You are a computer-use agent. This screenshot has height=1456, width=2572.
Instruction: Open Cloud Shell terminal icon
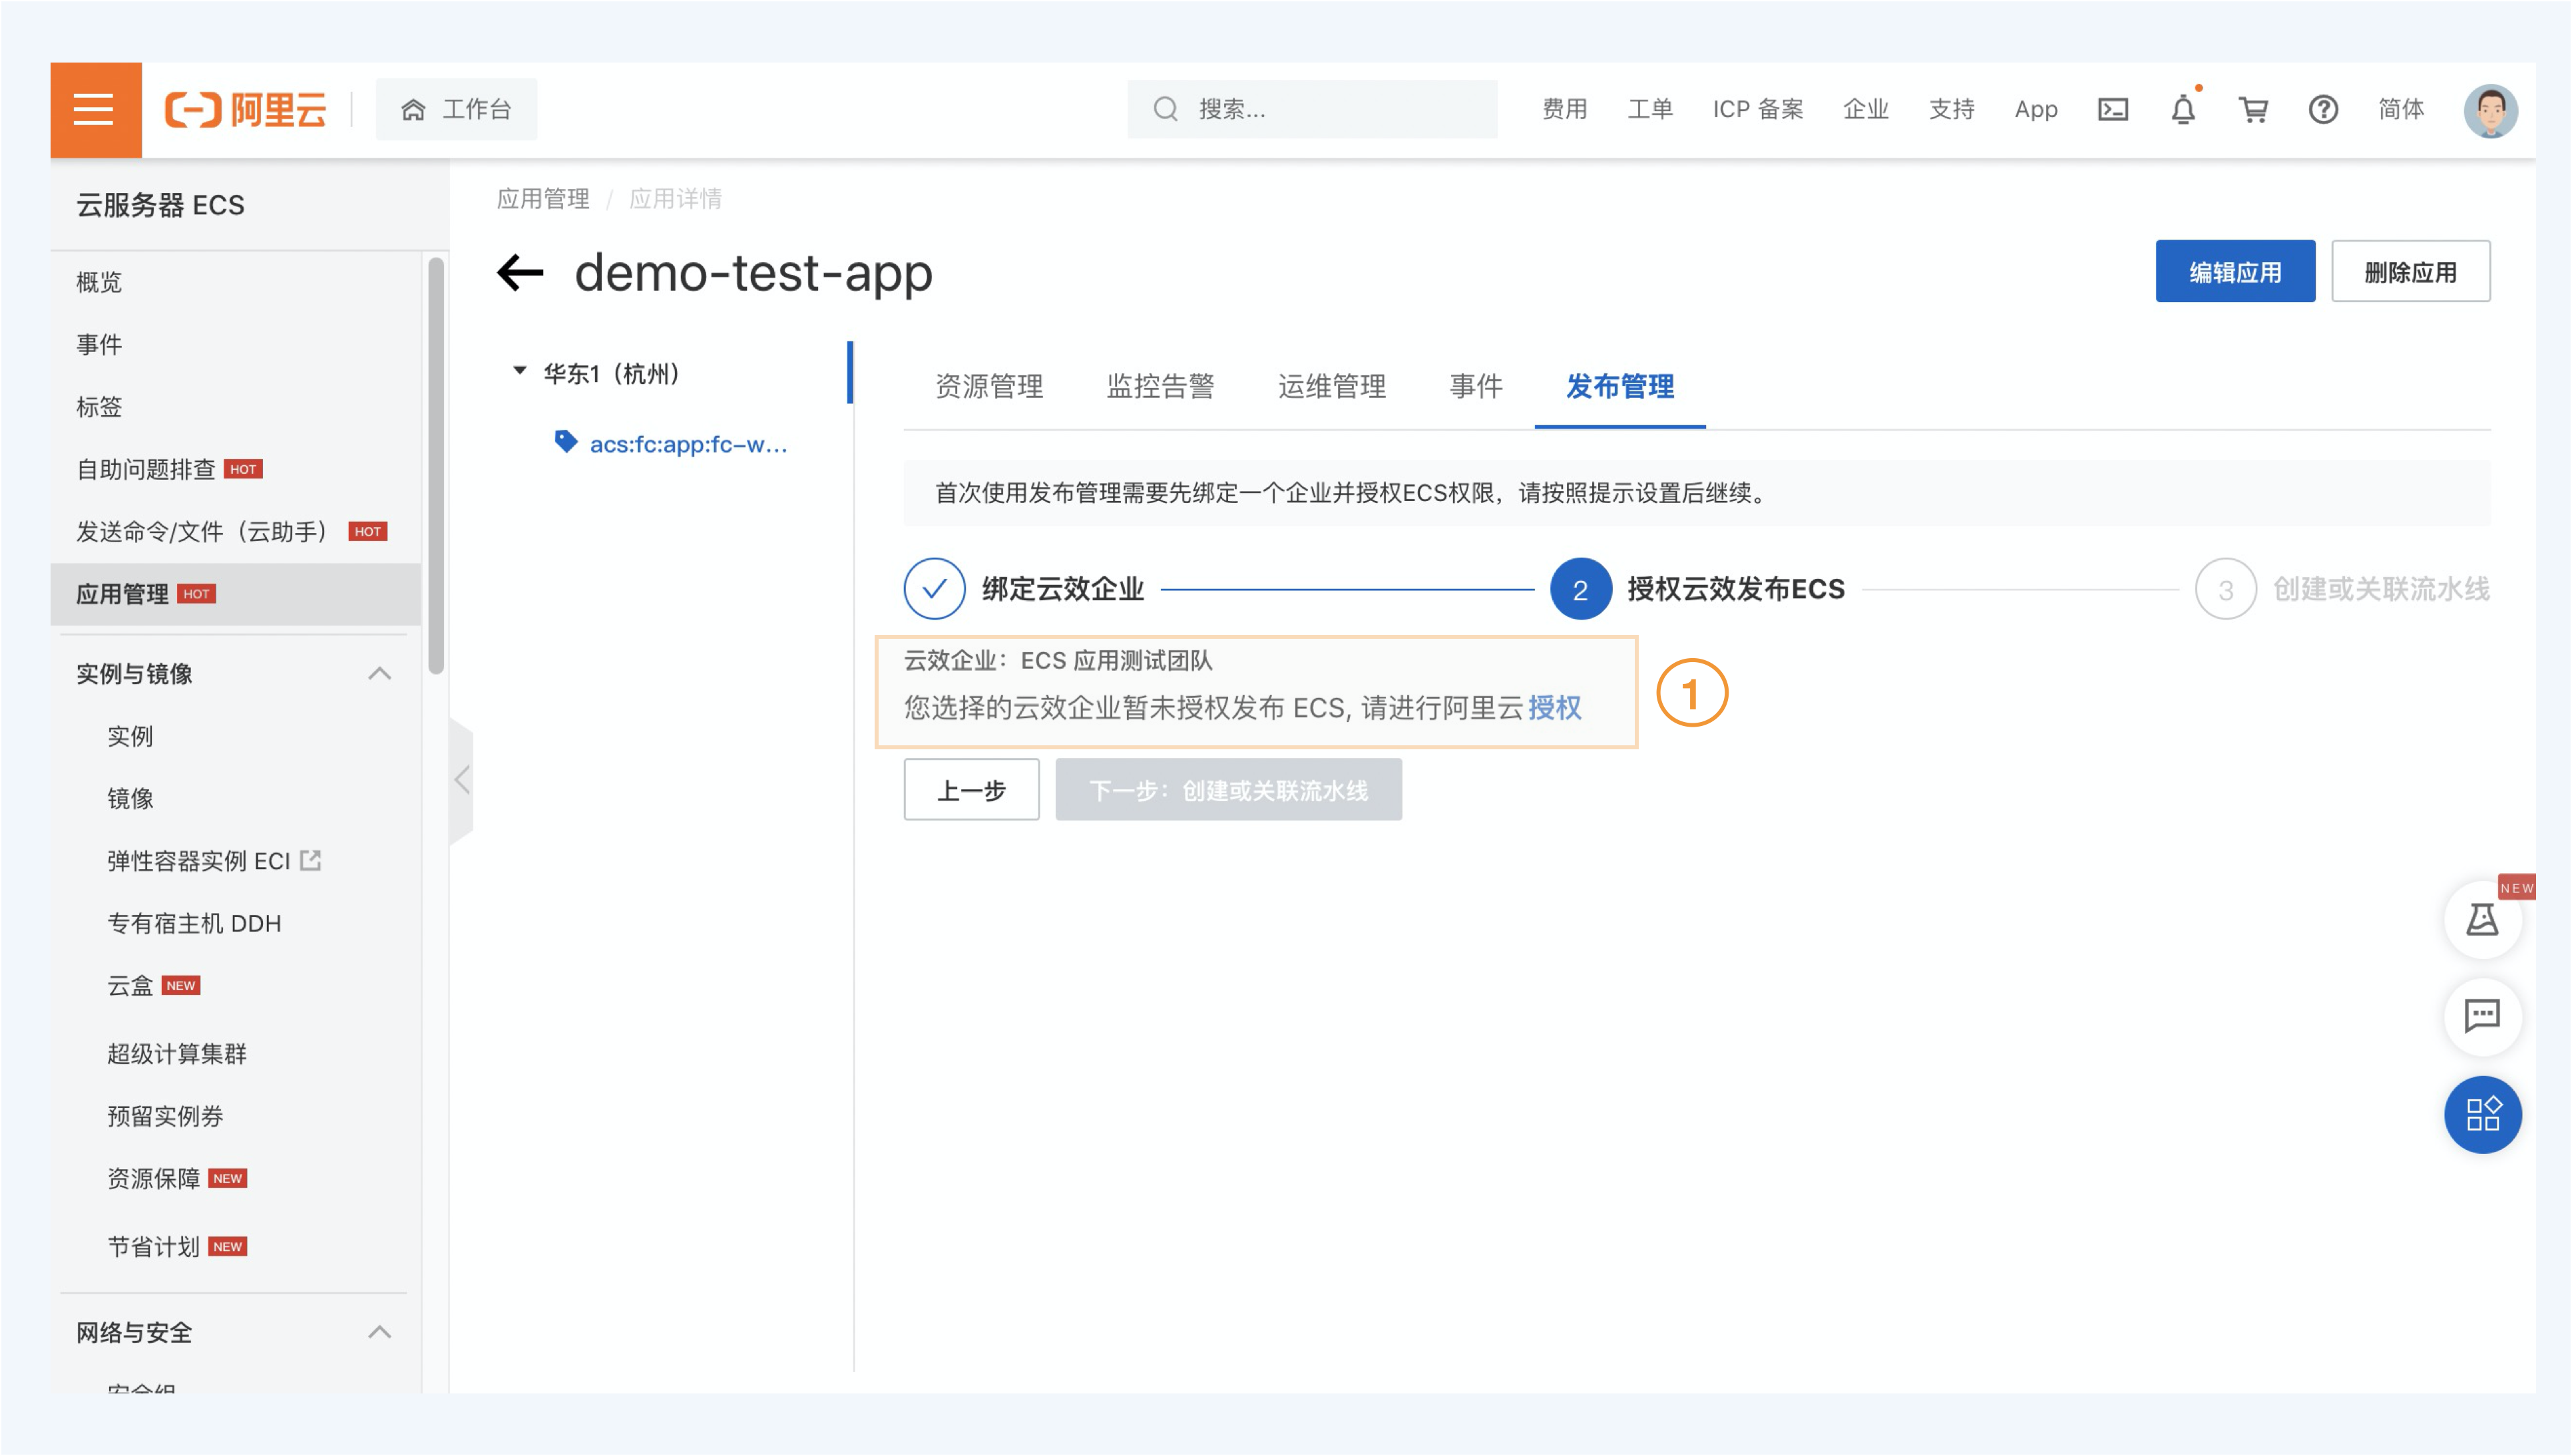2112,109
